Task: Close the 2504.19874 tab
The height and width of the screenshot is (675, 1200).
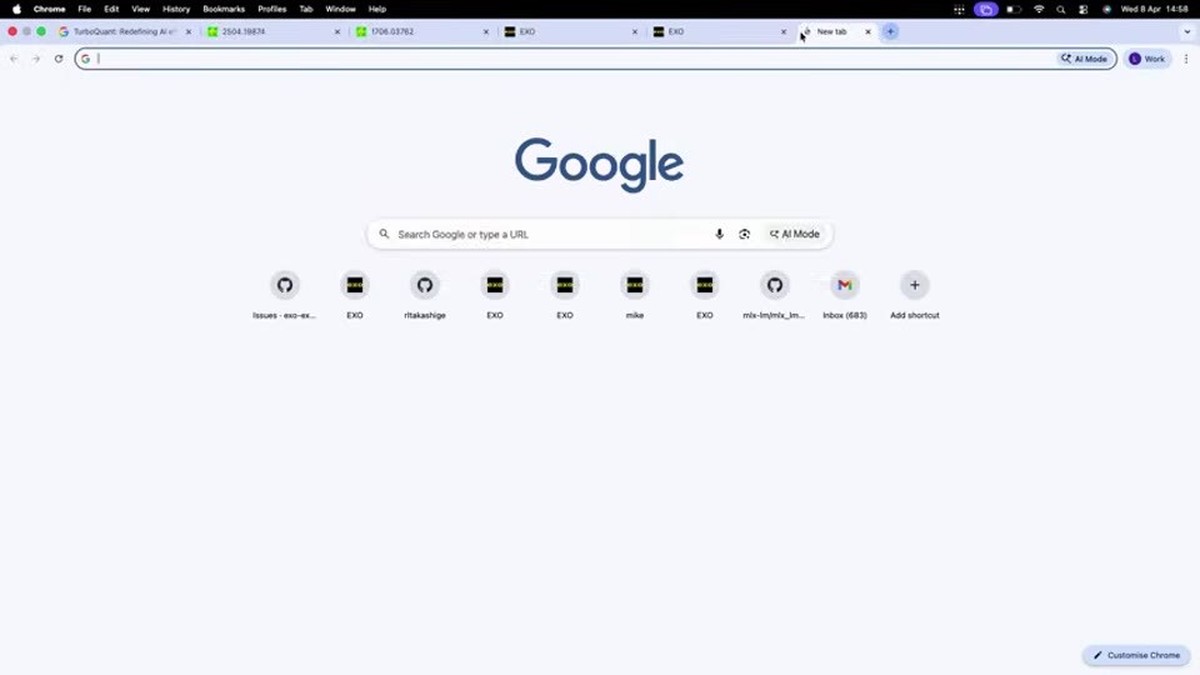Action: 337,32
